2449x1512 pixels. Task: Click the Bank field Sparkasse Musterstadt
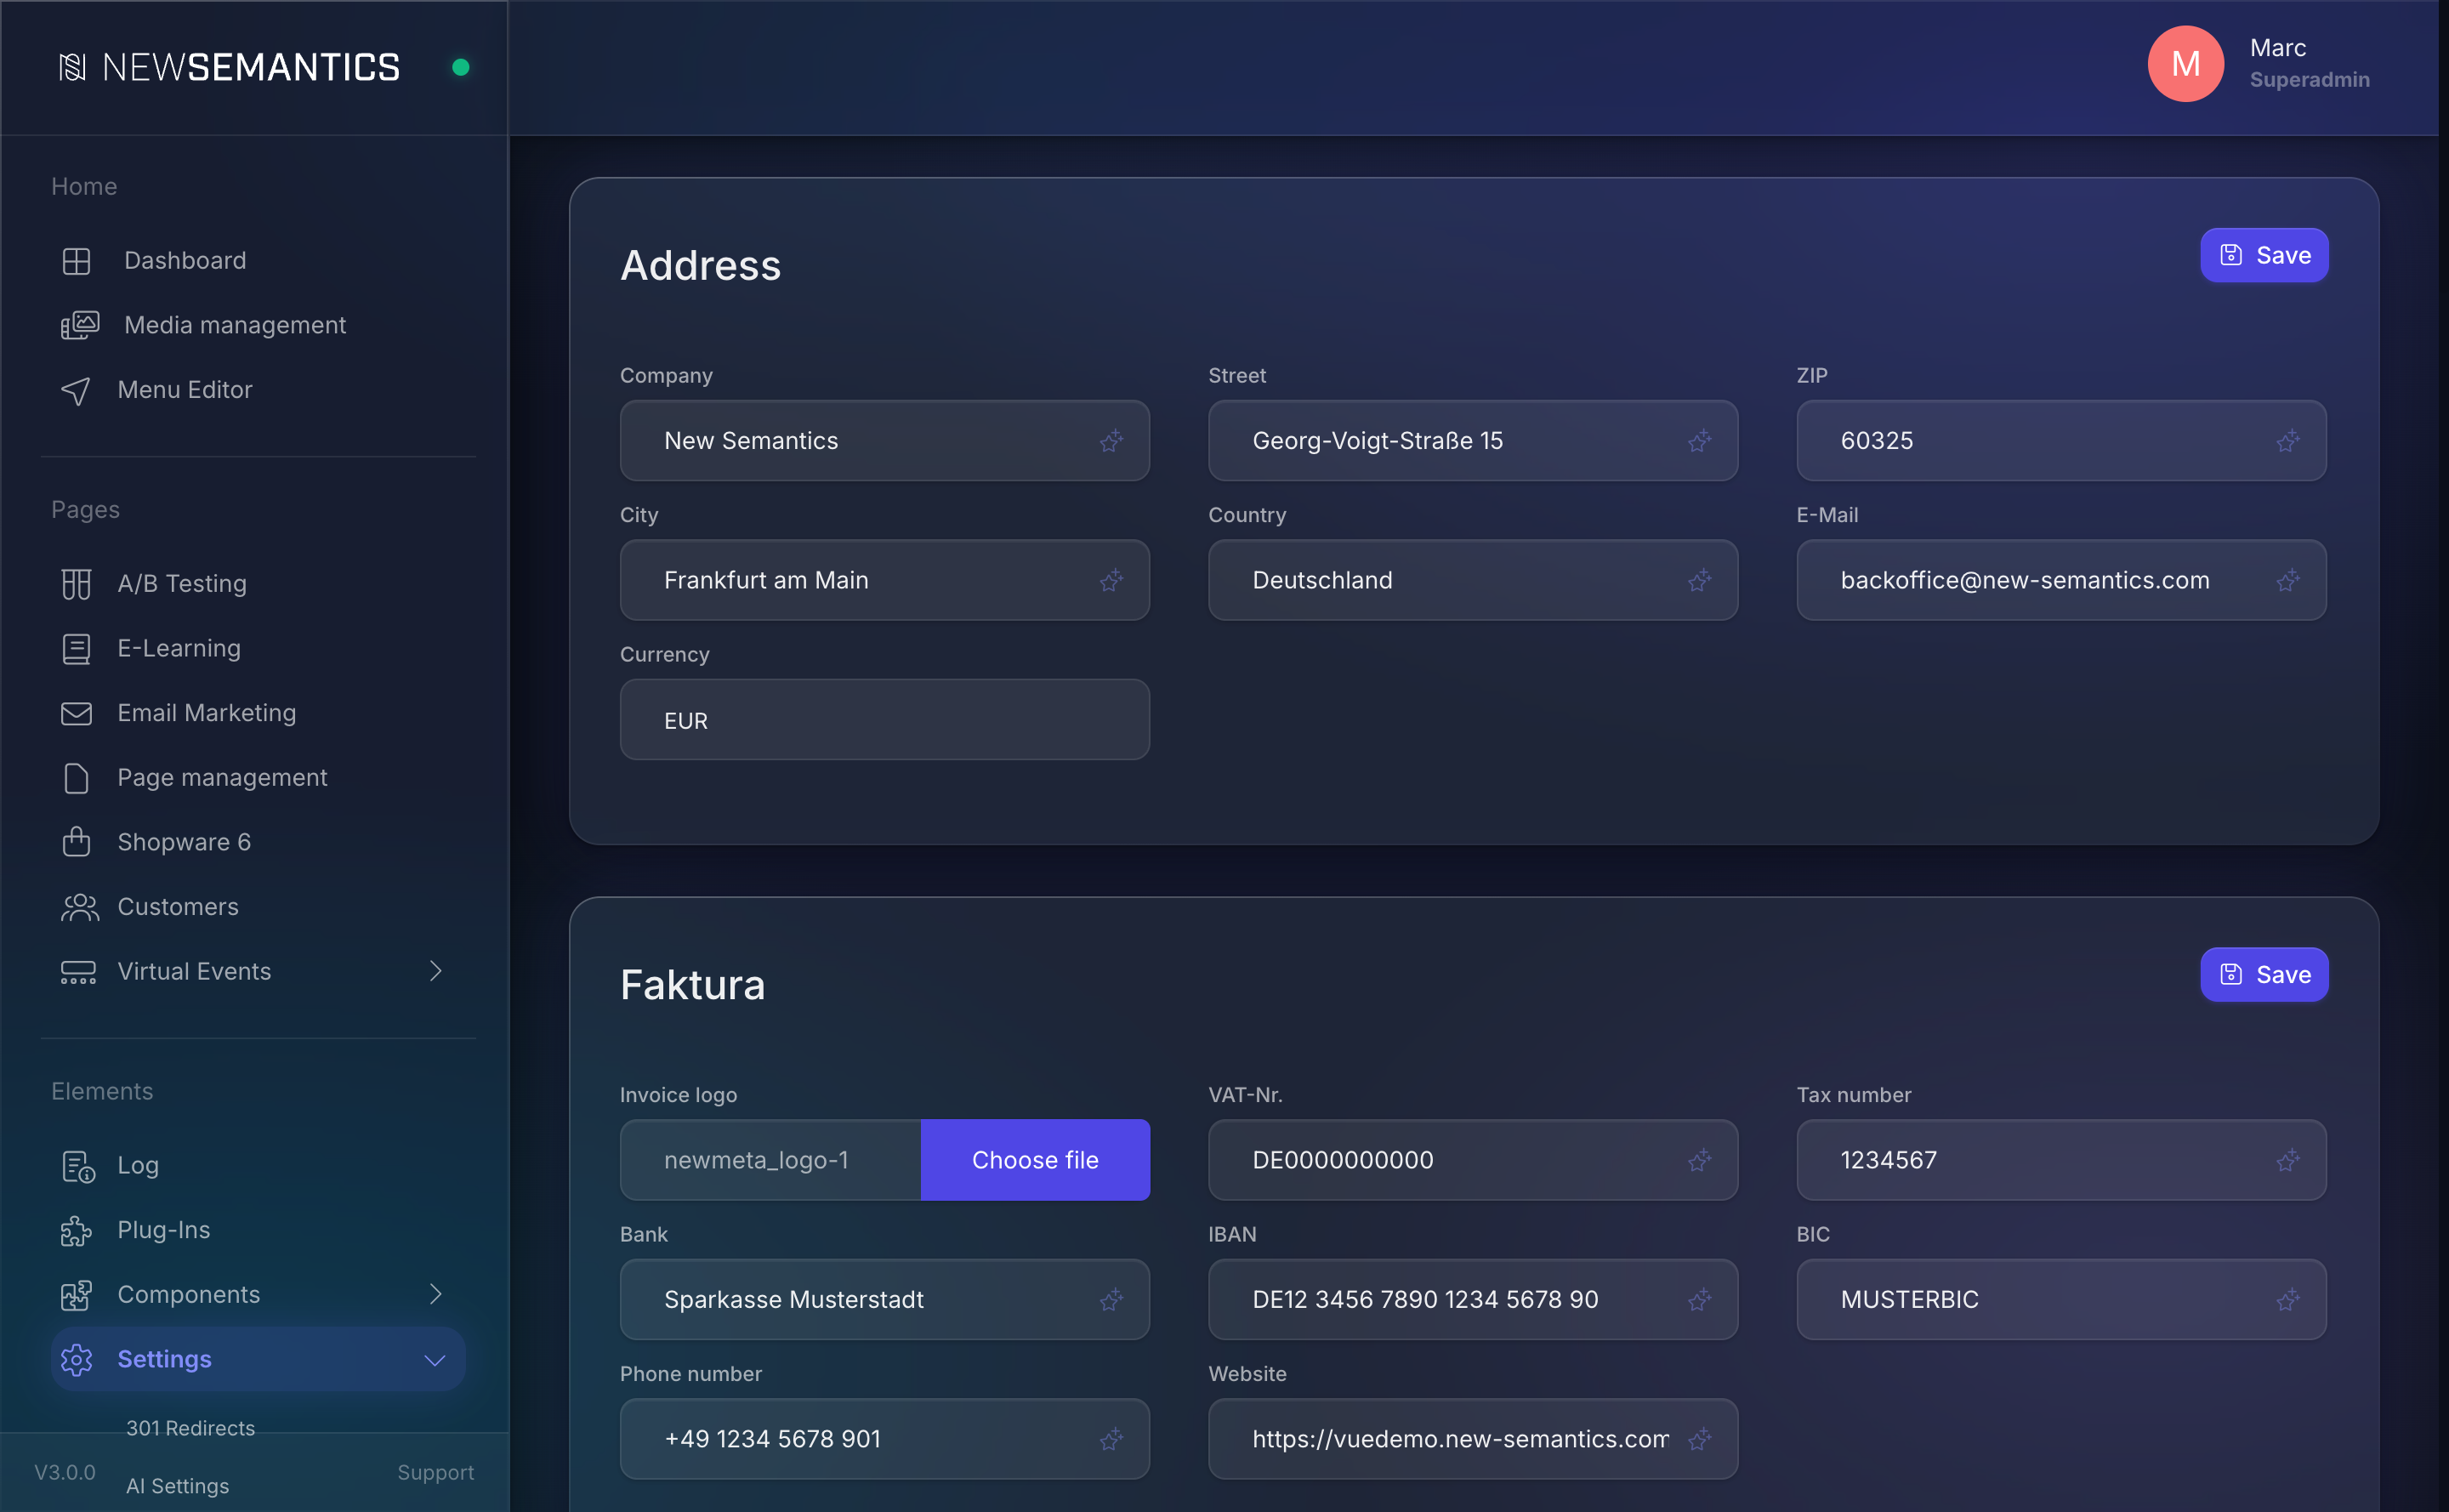pyautogui.click(x=884, y=1300)
